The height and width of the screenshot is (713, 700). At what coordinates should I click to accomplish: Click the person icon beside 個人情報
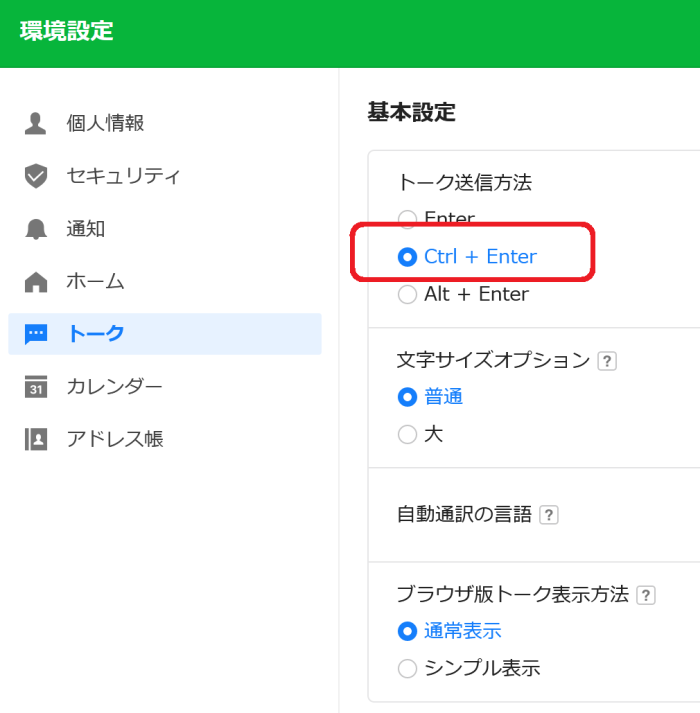35,123
